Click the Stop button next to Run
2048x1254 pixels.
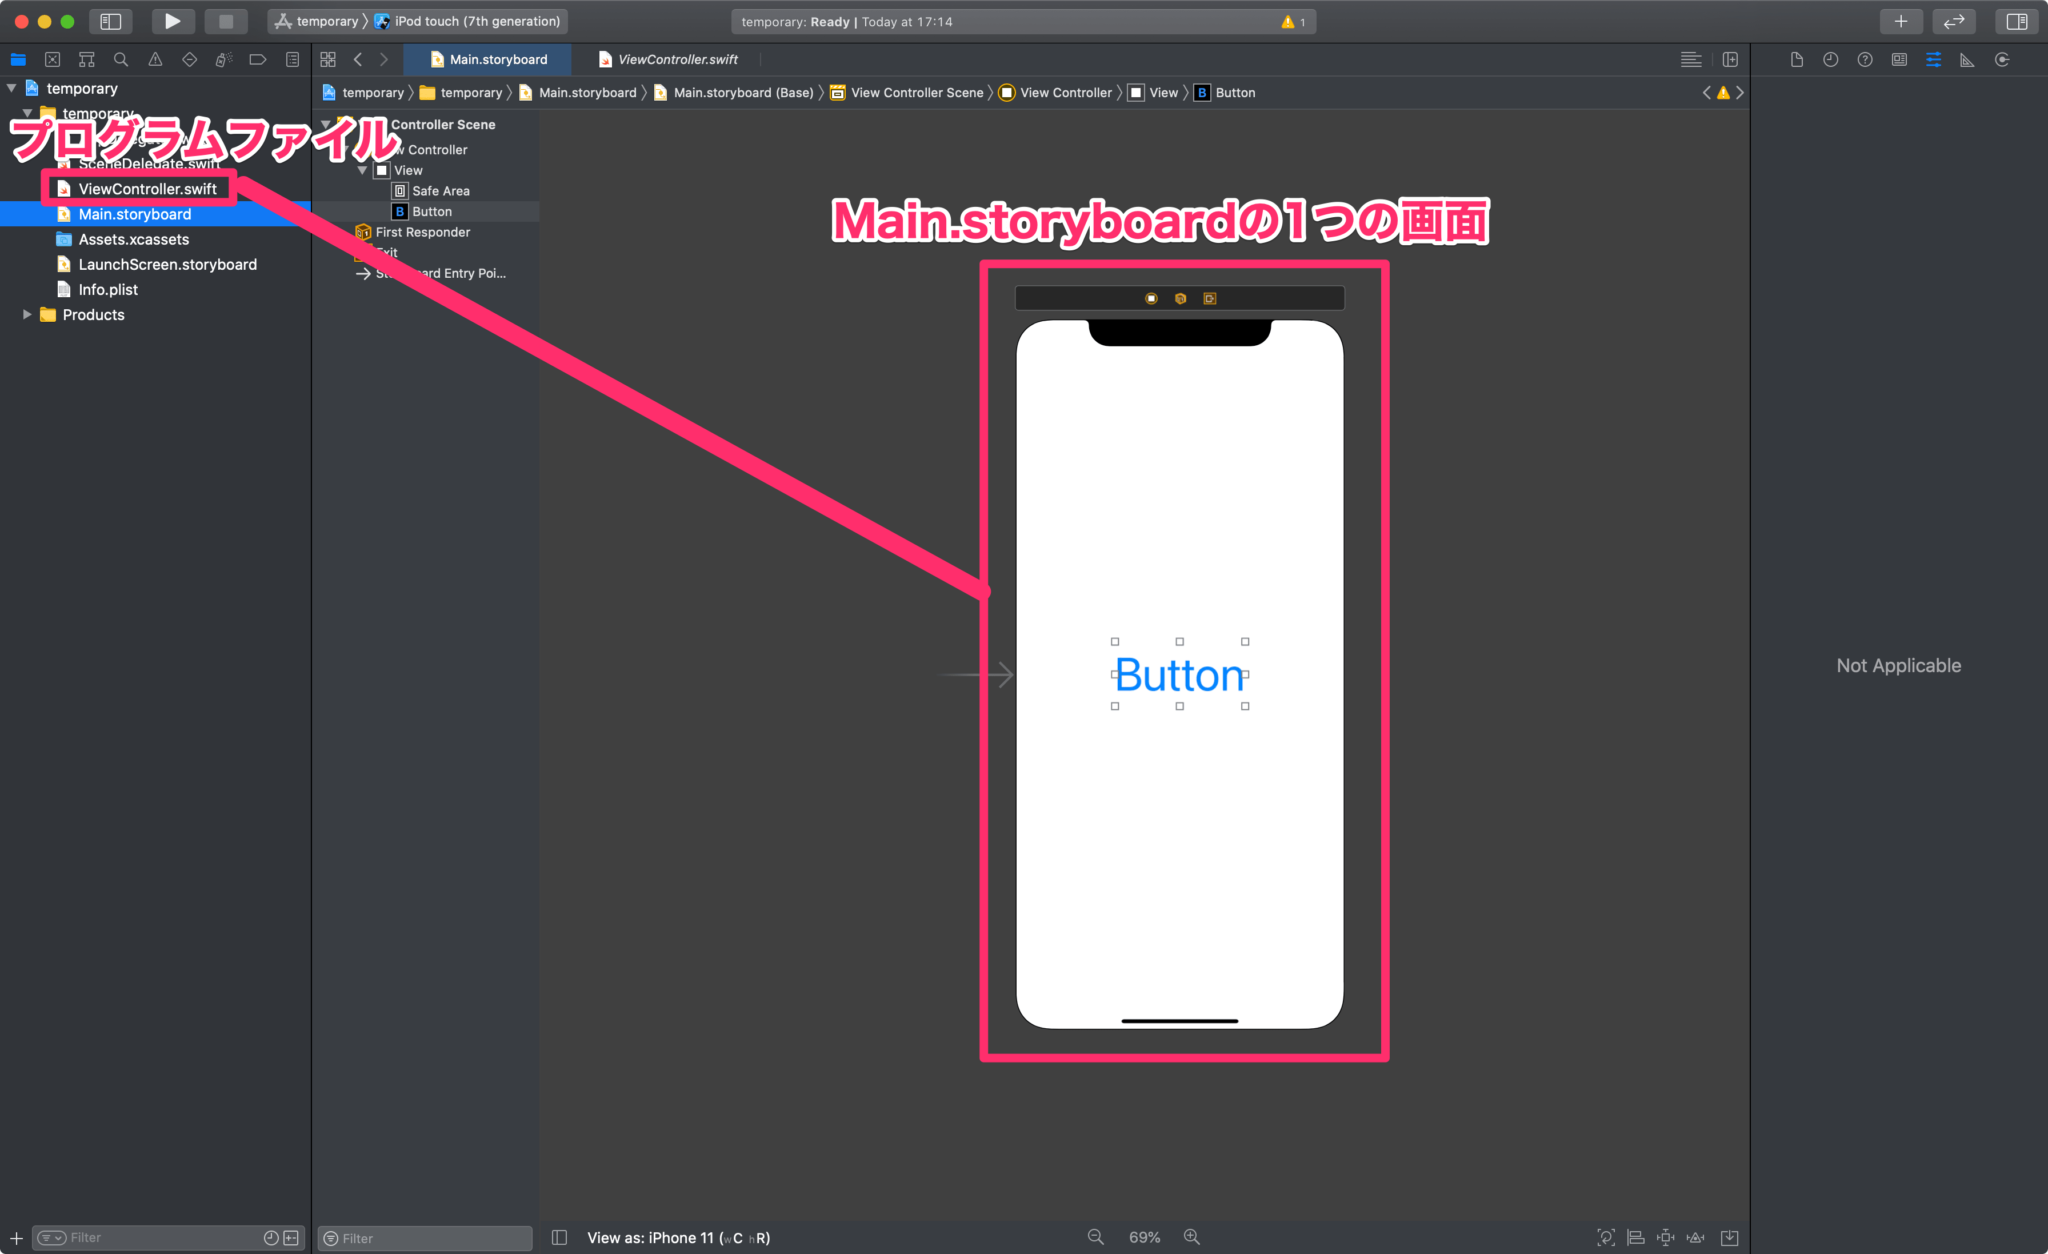coord(225,20)
